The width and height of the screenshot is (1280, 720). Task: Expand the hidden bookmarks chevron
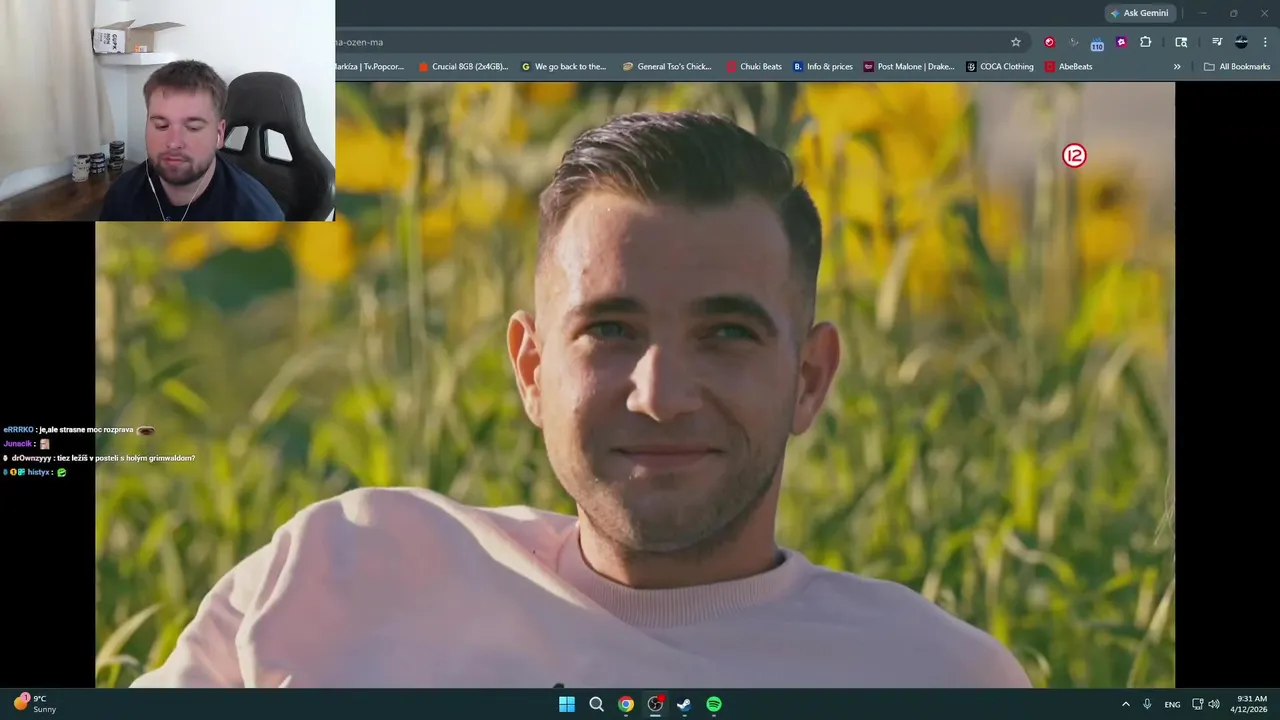1177,67
